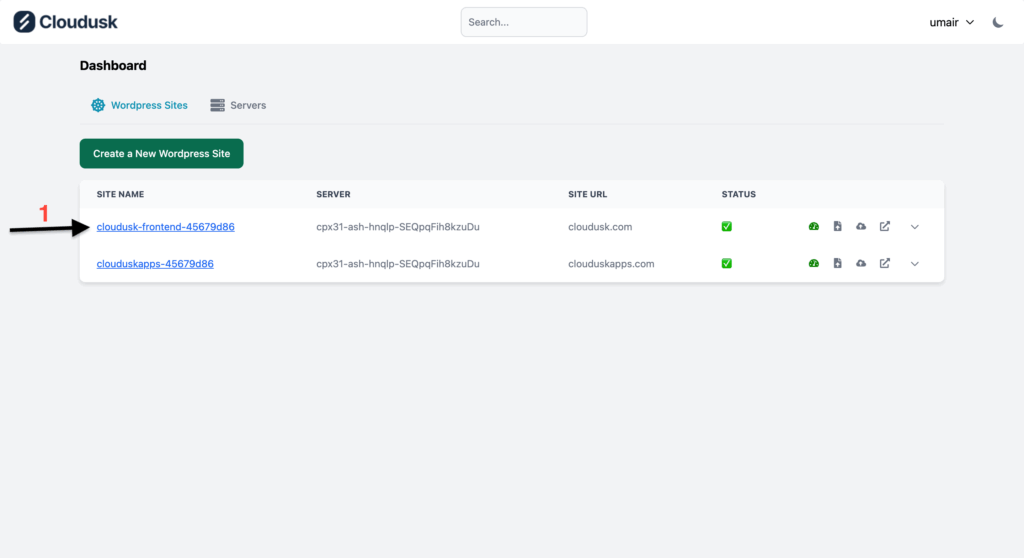The width and height of the screenshot is (1024, 558).
Task: Open the cloudusk-frontend-45679d86 site link
Action: point(165,227)
